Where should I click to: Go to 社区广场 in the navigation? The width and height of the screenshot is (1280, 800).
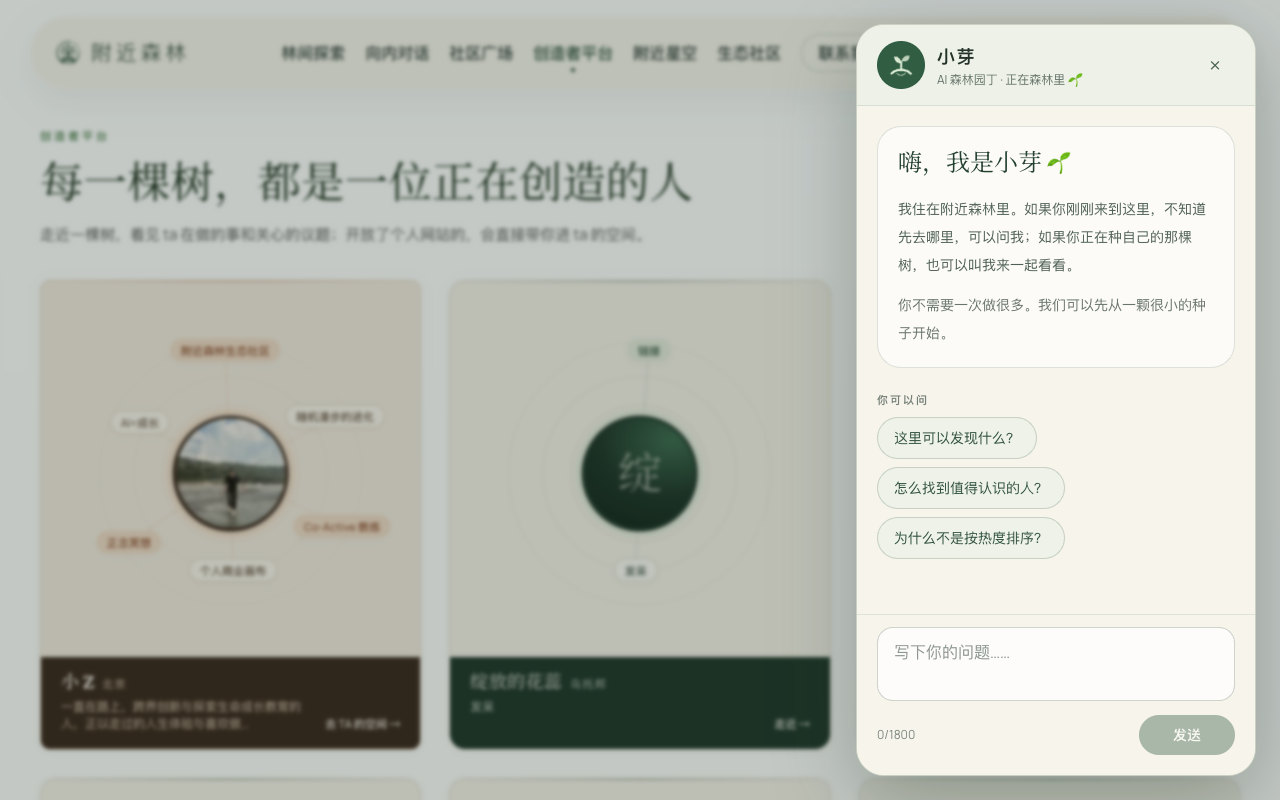pyautogui.click(x=481, y=53)
